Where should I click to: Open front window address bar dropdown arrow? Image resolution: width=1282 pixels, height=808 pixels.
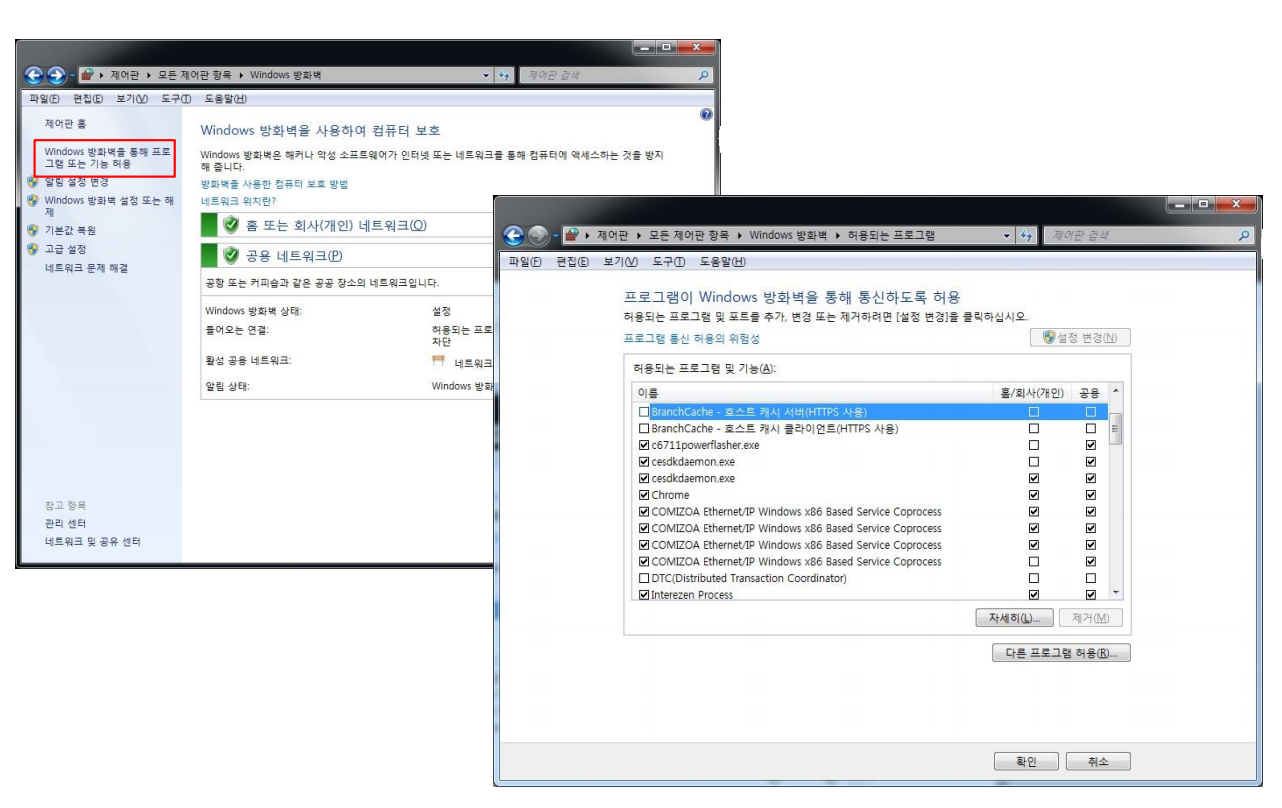[1007, 236]
